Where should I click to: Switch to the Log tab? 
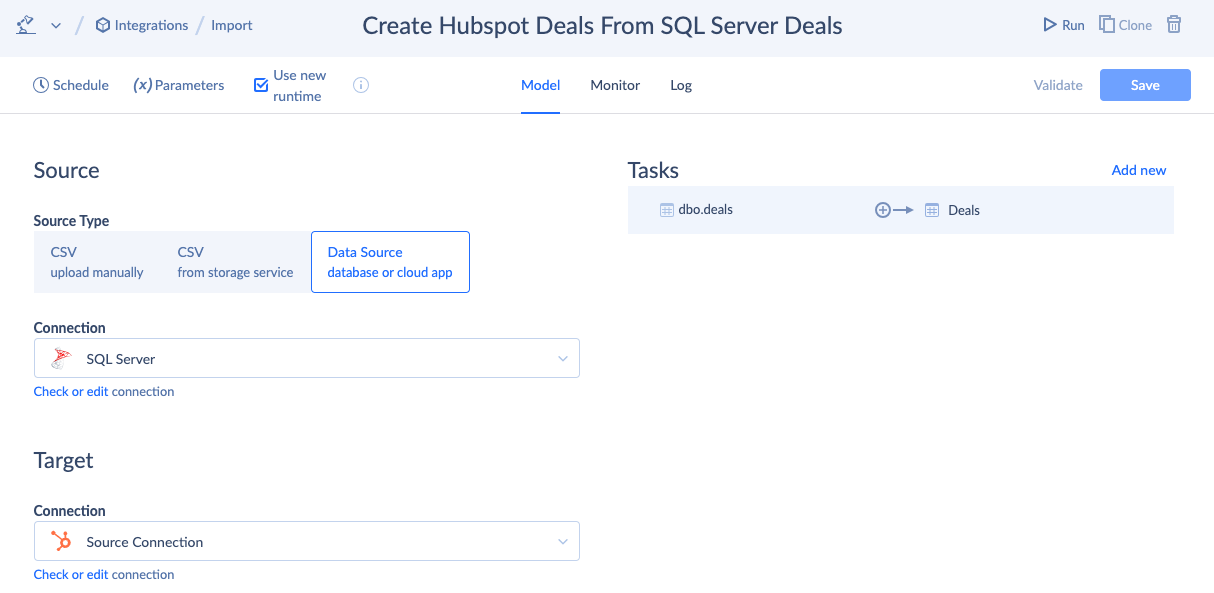click(x=681, y=85)
